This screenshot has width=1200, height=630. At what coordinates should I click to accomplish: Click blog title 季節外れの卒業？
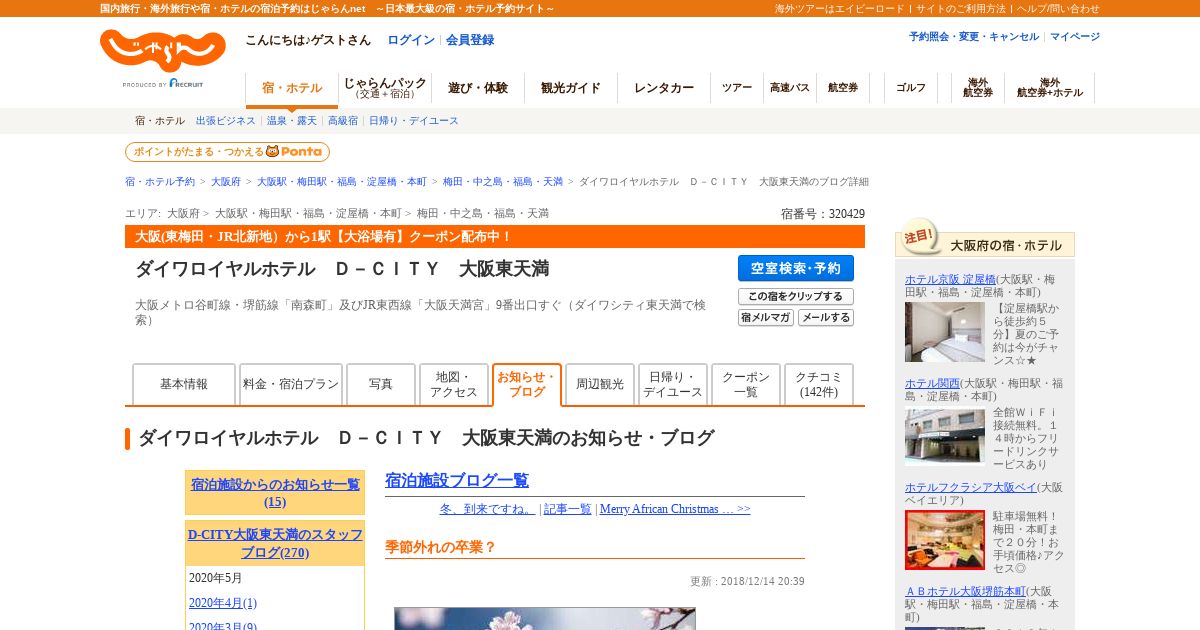(441, 547)
